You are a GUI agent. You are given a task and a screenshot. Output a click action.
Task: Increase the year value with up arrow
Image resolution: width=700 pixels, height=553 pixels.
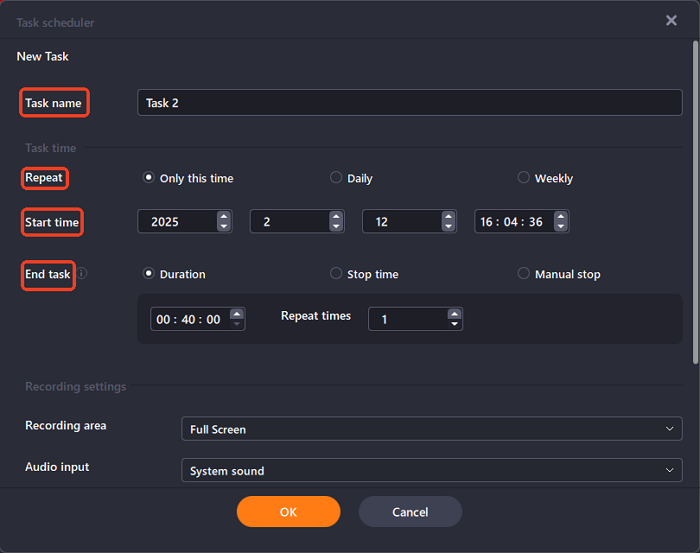coord(224,216)
